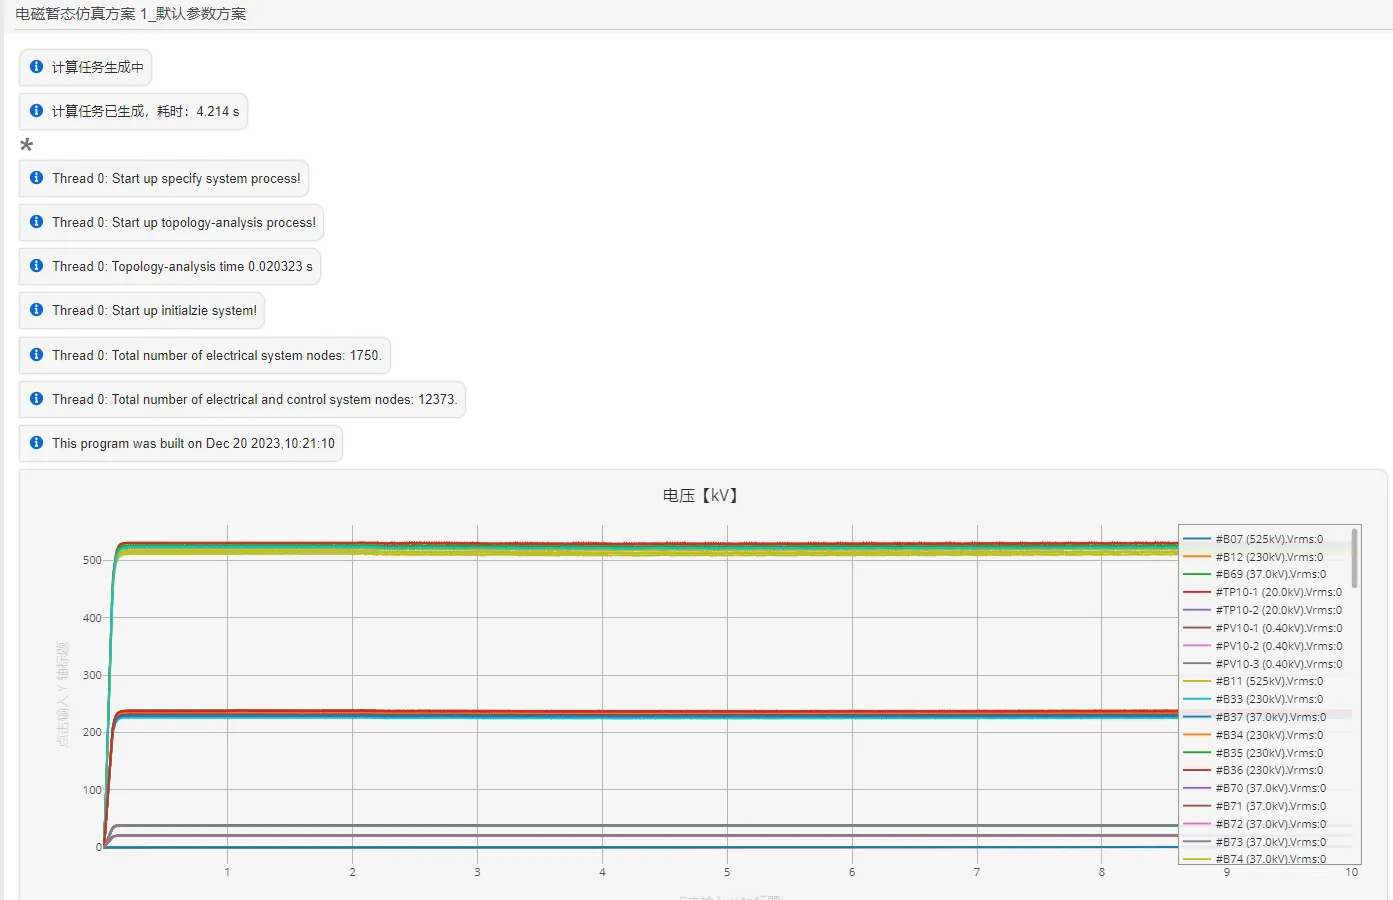Toggle the #B72 (37.0kV) legend trace

tap(1254, 824)
